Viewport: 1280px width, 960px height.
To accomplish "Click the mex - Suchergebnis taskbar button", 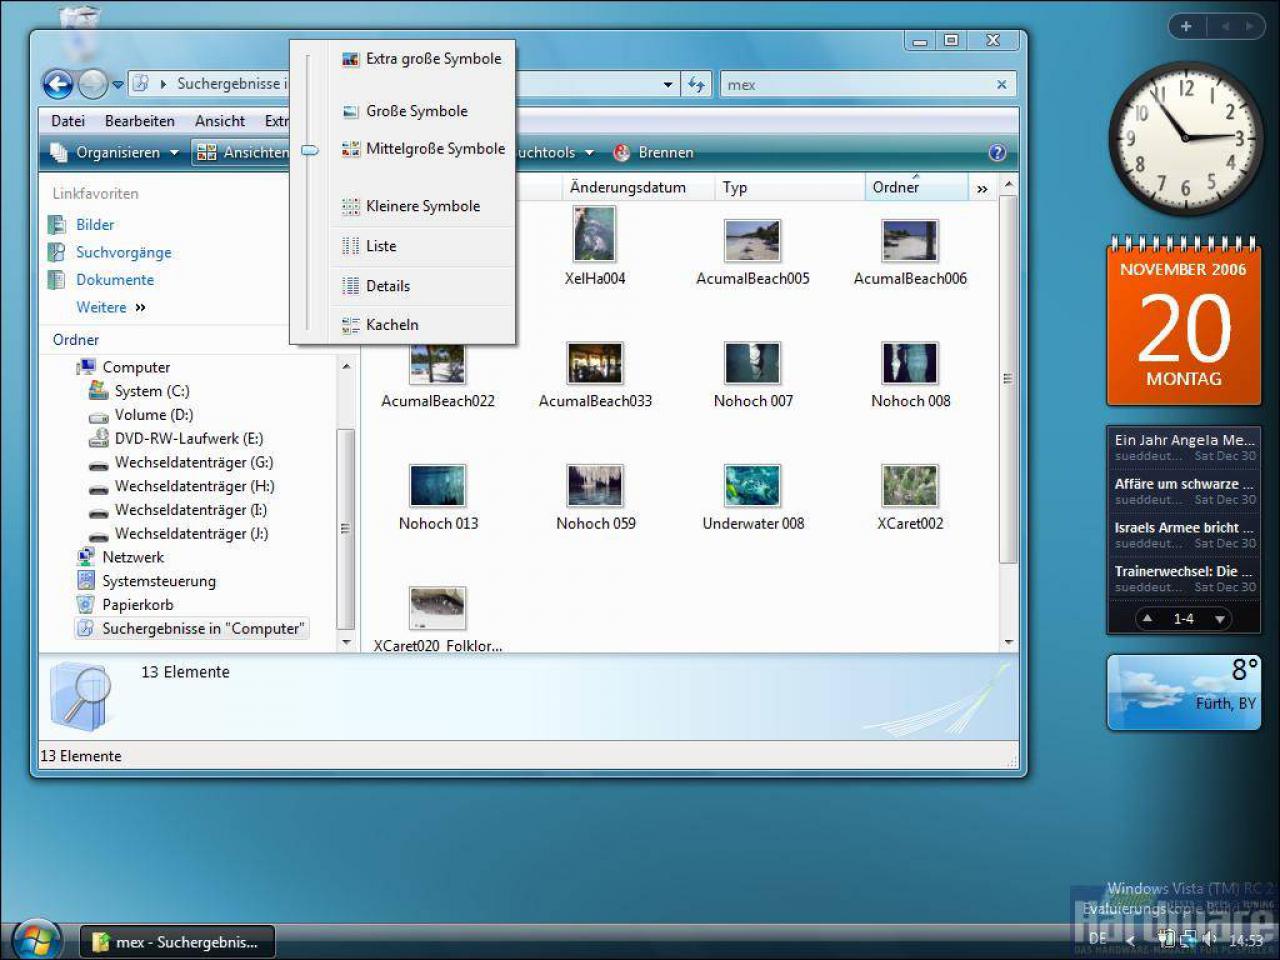I will coord(176,942).
